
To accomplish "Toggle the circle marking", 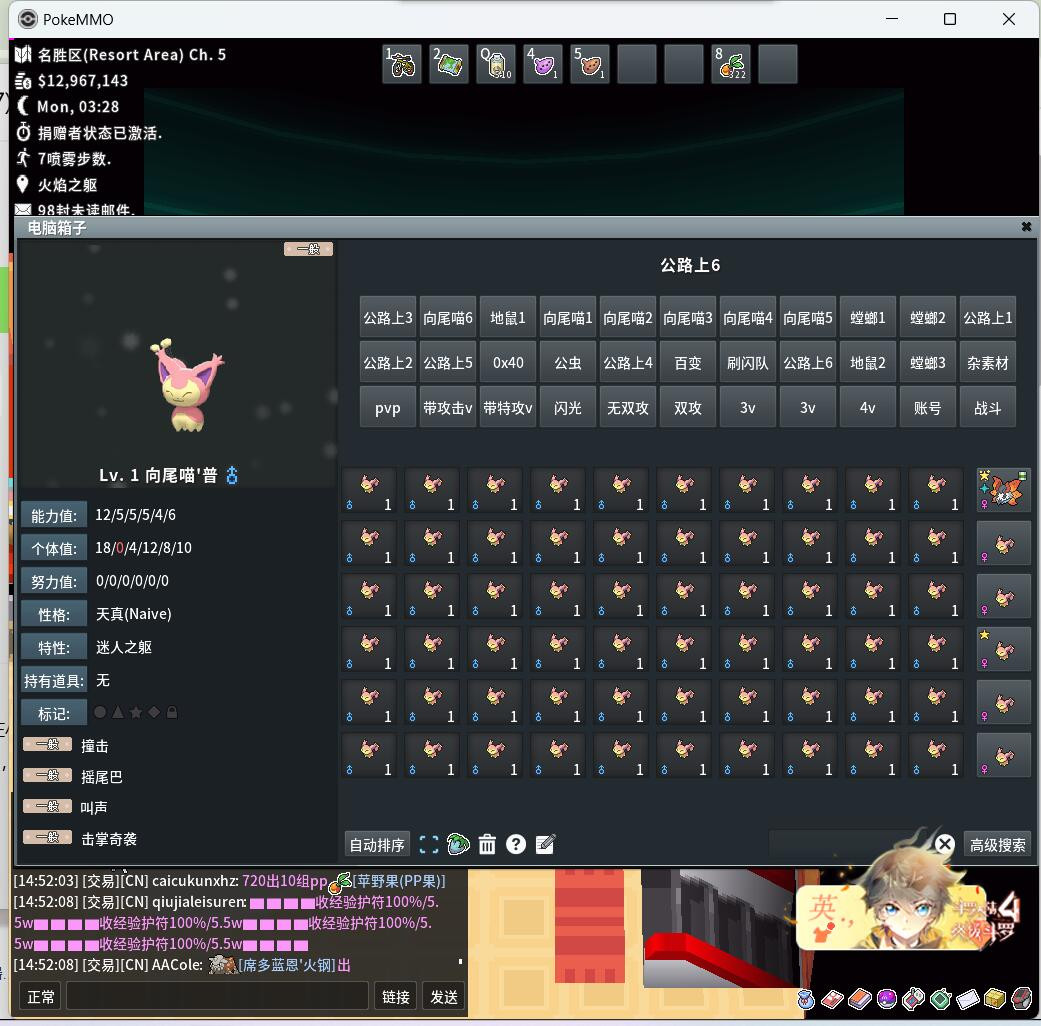I will click(x=100, y=713).
